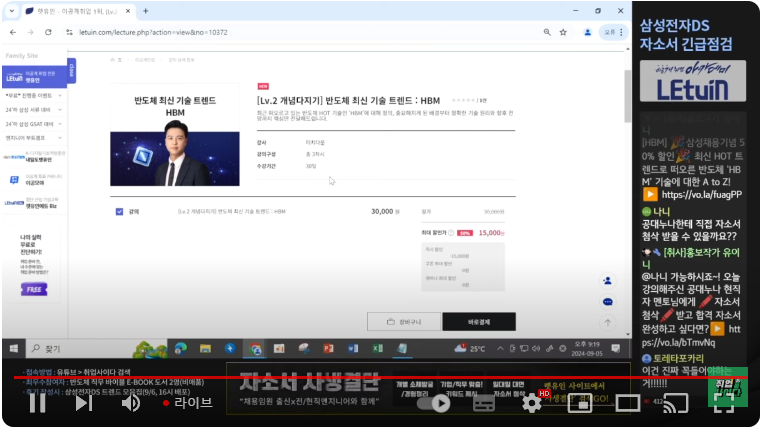Viewport: 773px width, 434px height.
Task: Click the browser address bar URL
Action: tap(200, 32)
